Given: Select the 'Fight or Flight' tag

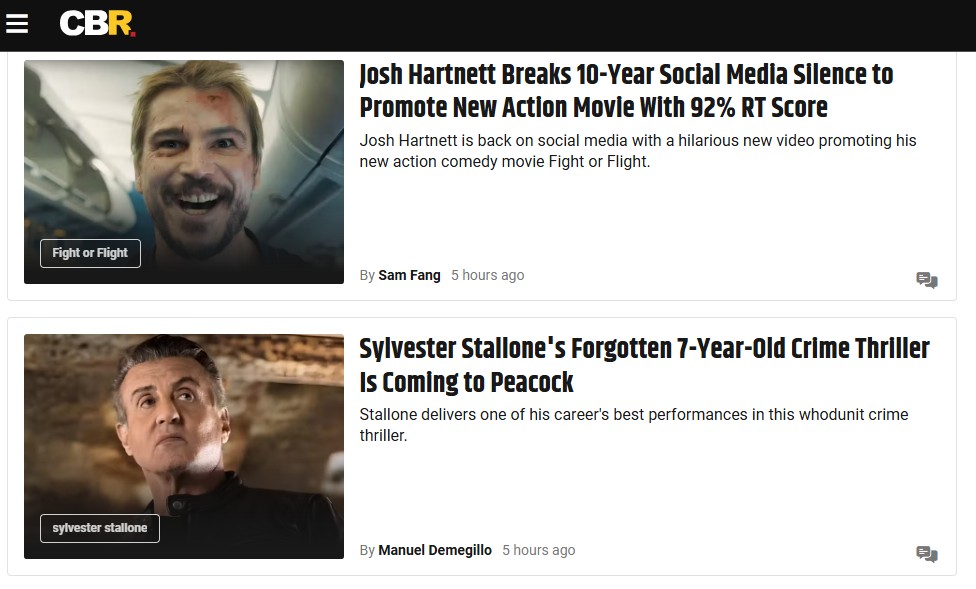Looking at the screenshot, I should click(90, 253).
